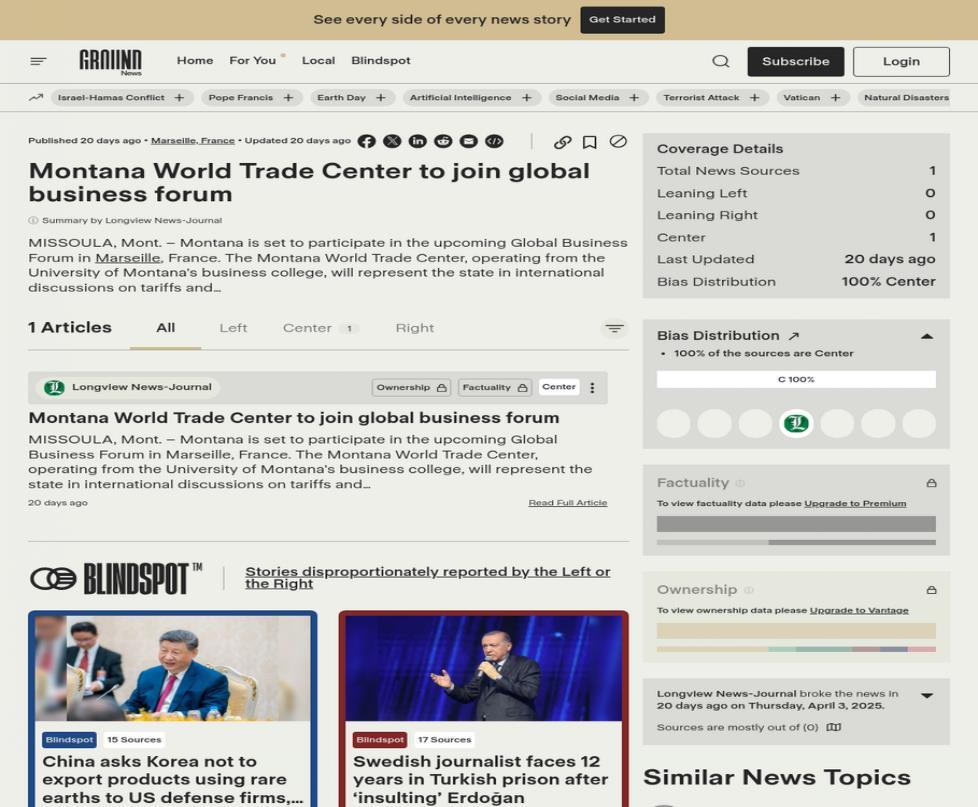Open the Longview News-Journal source chip
Viewport: 978px width, 807px height.
[x=128, y=387]
